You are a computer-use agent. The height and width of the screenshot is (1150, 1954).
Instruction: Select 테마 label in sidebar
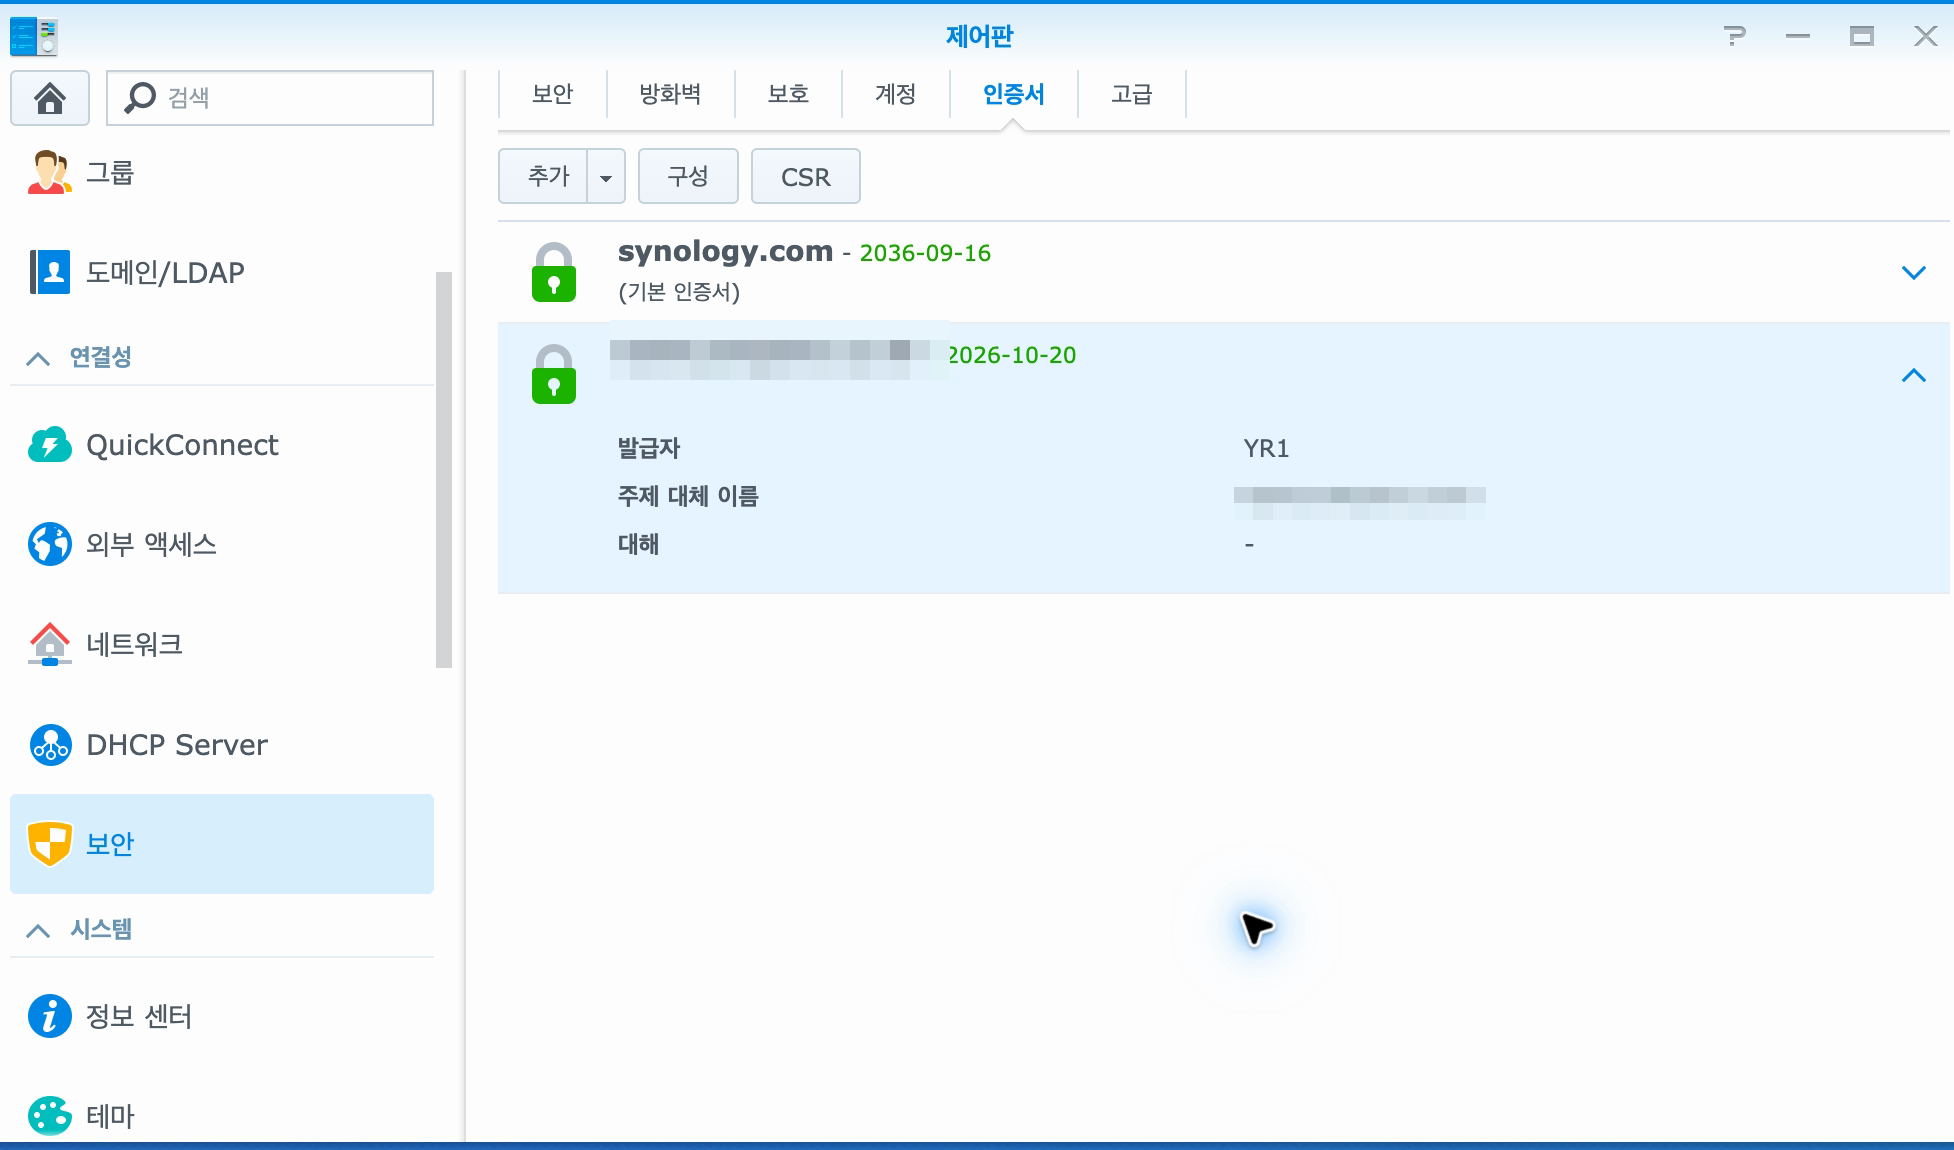click(110, 1116)
